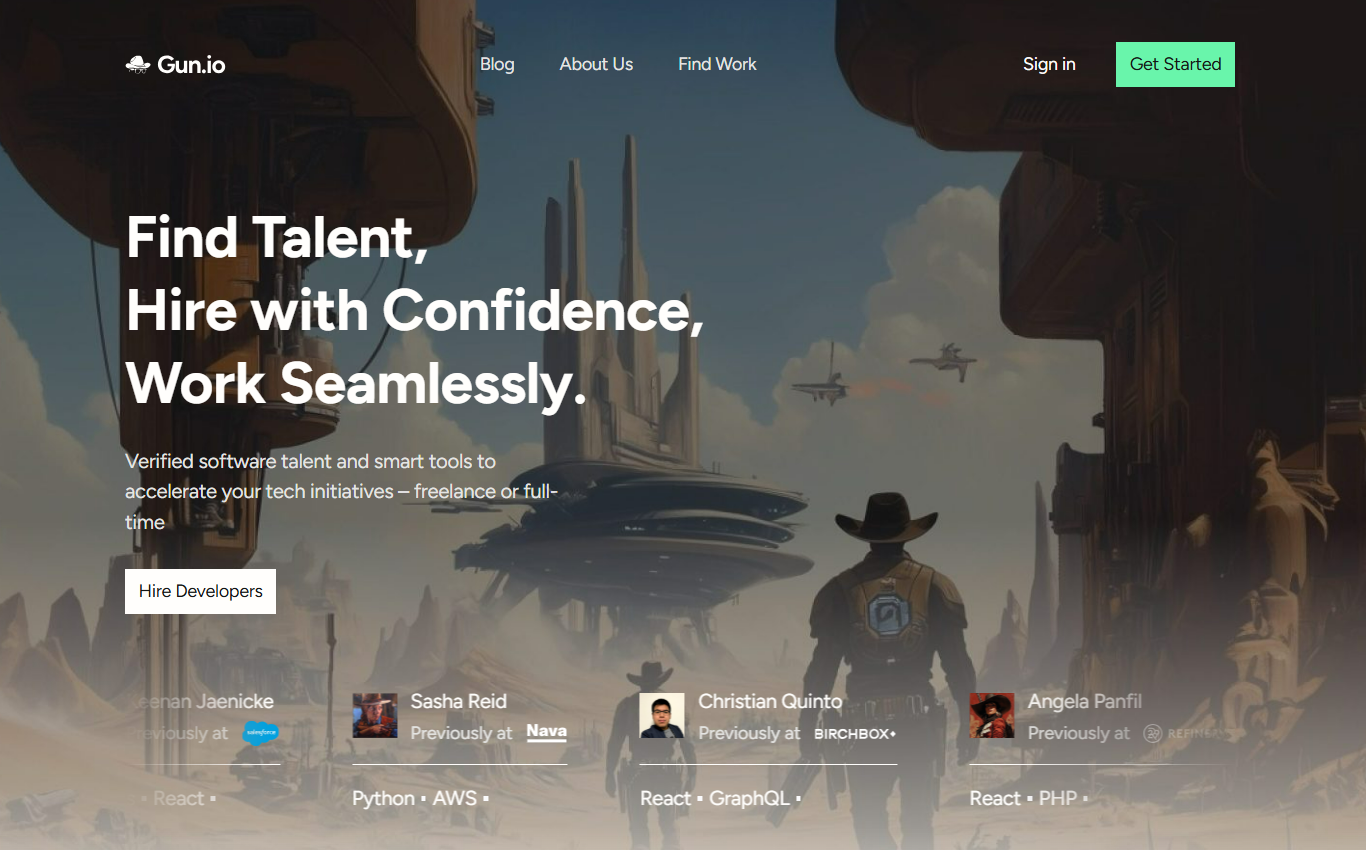This screenshot has height=850, width=1366.
Task: Click the Nava company logo
Action: pyautogui.click(x=547, y=732)
